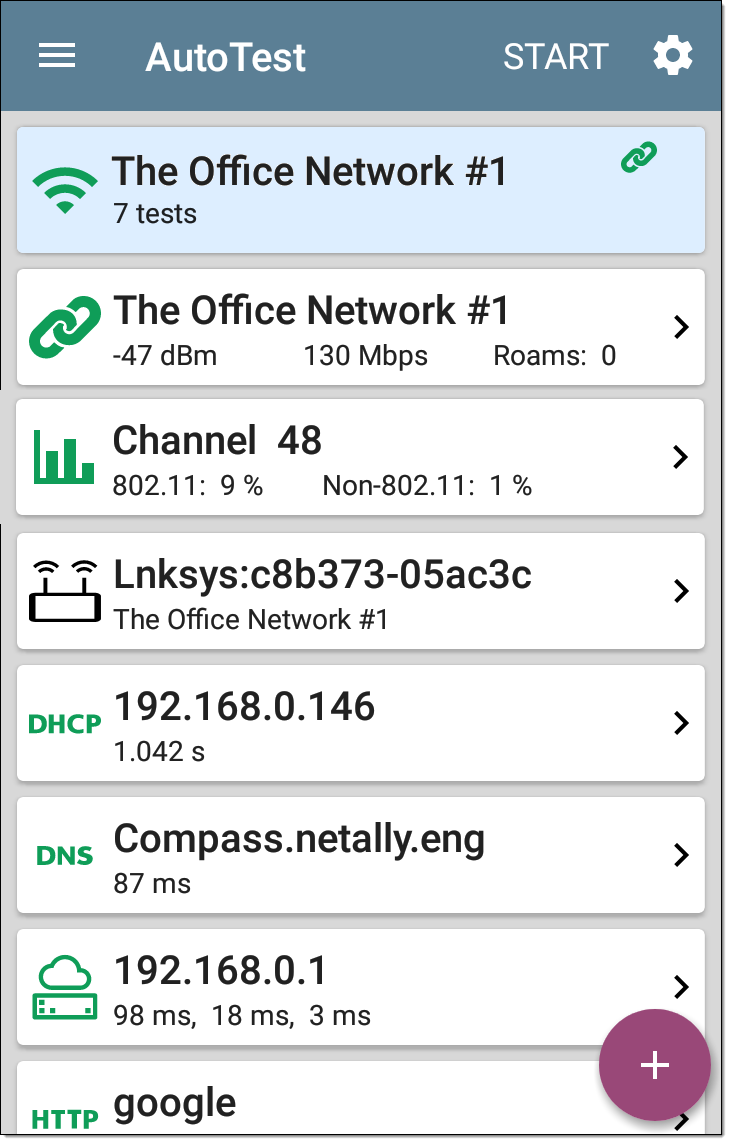Screen dimensions: 729x1142
Task: Open the hamburger navigation menu
Action: (57, 55)
